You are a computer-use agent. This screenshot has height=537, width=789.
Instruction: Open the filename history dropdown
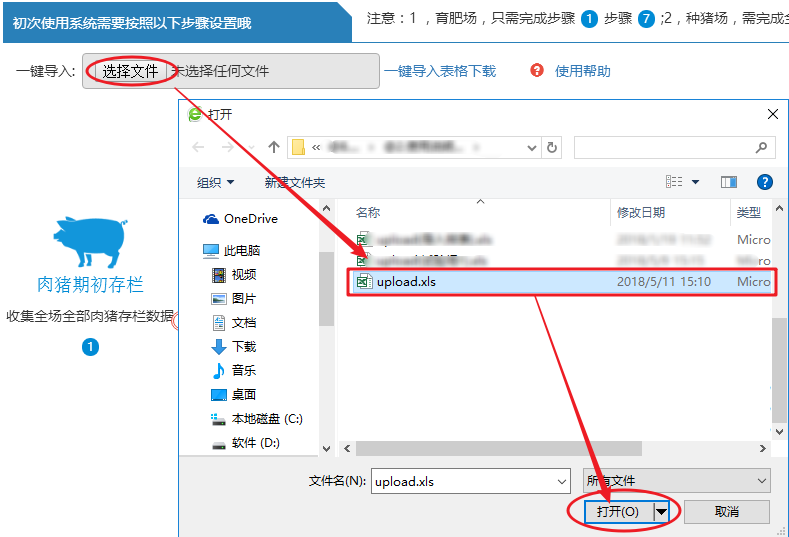click(561, 481)
